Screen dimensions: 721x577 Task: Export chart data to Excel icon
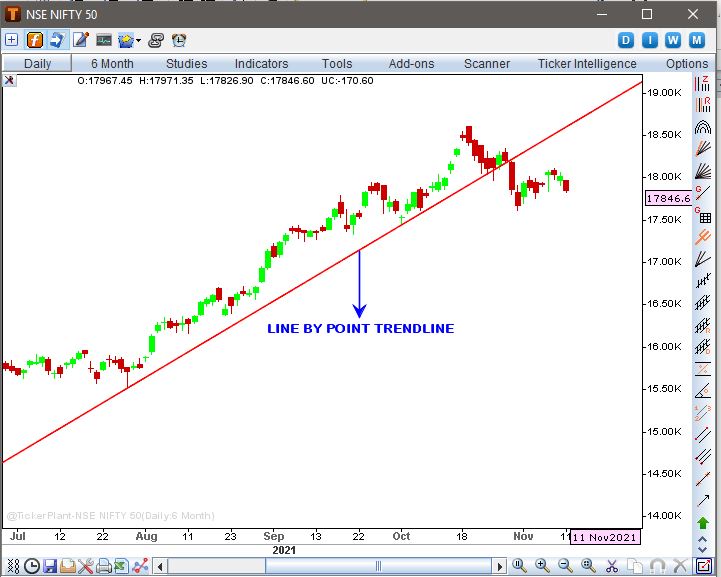point(121,566)
